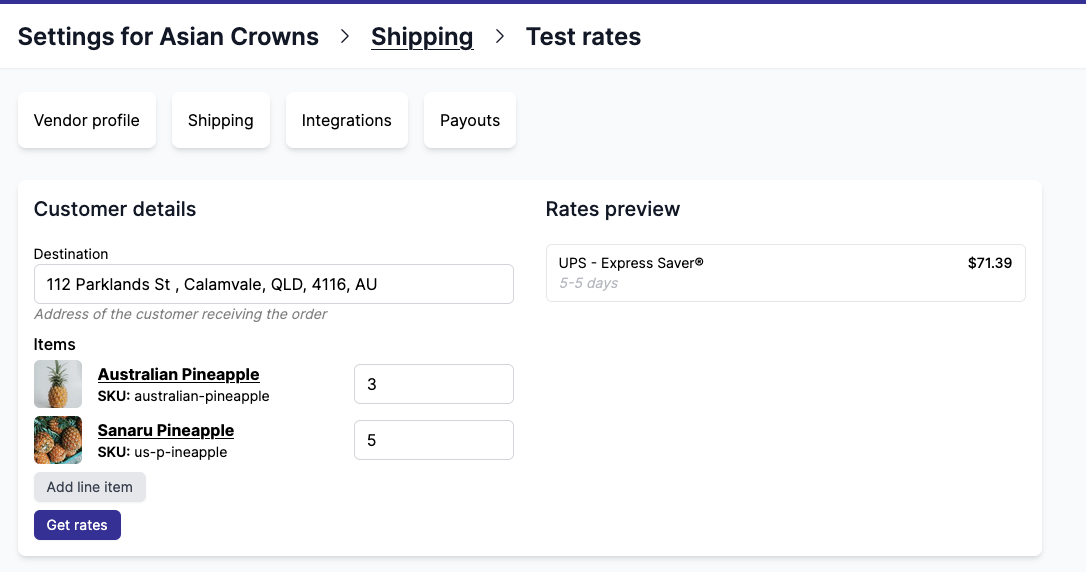The height and width of the screenshot is (572, 1086).
Task: Click the Get rates button
Action: [78, 525]
